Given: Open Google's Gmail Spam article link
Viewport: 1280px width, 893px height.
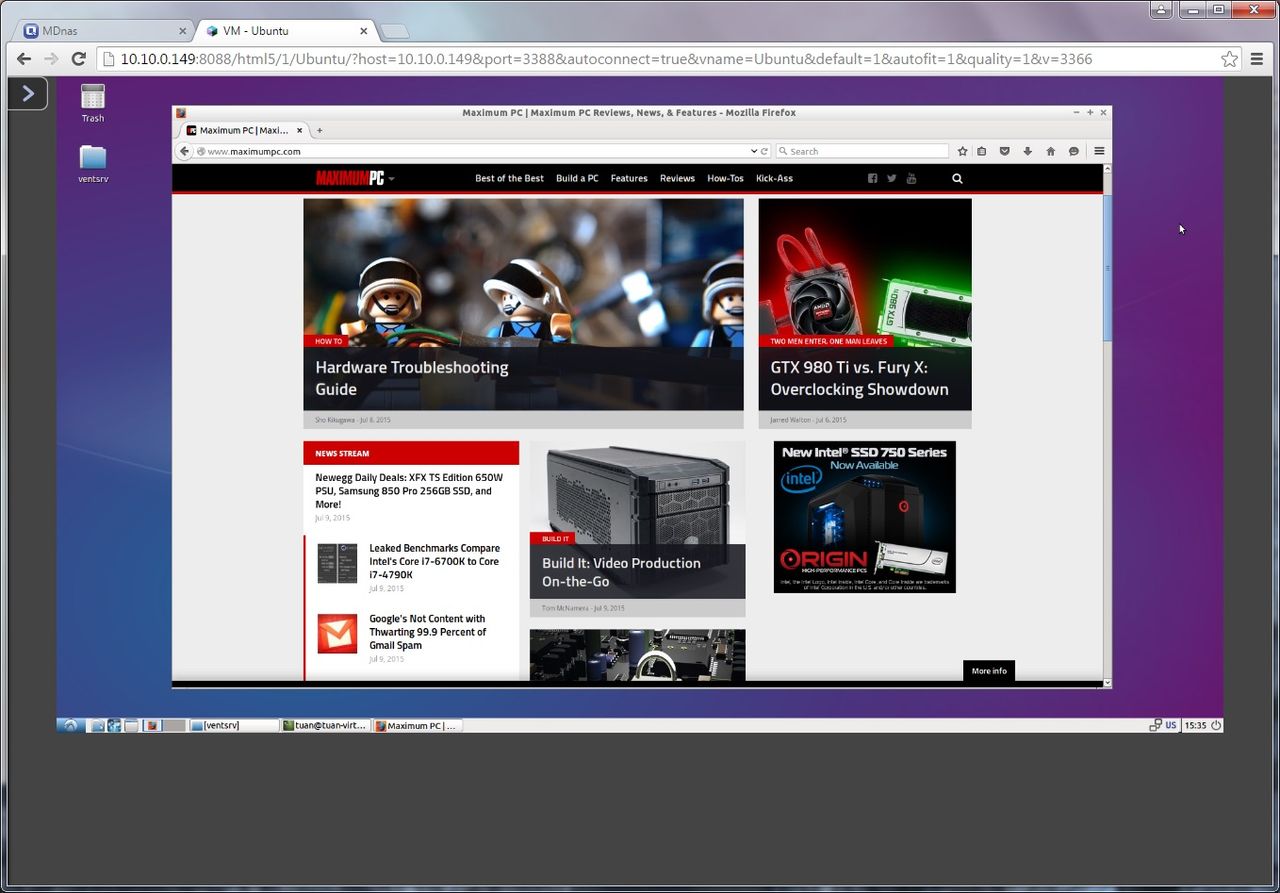Looking at the screenshot, I should tap(428, 632).
